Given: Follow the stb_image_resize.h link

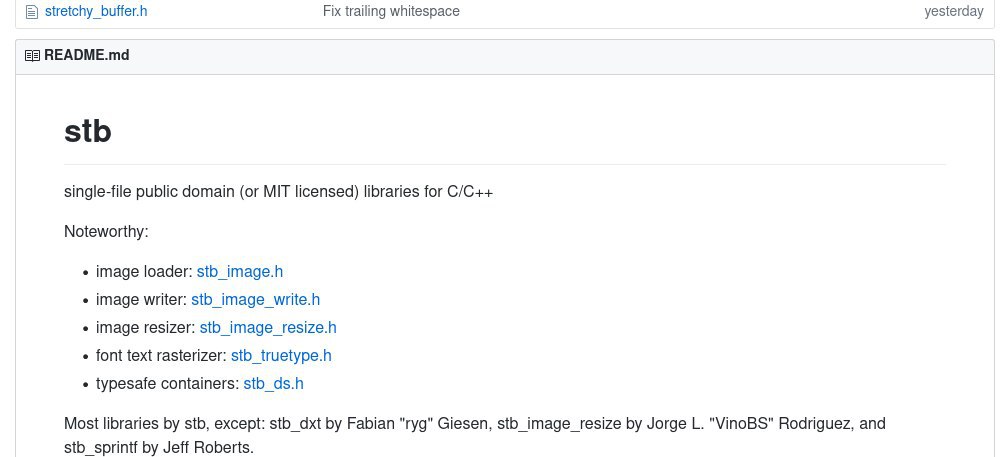Looking at the screenshot, I should click(268, 328).
